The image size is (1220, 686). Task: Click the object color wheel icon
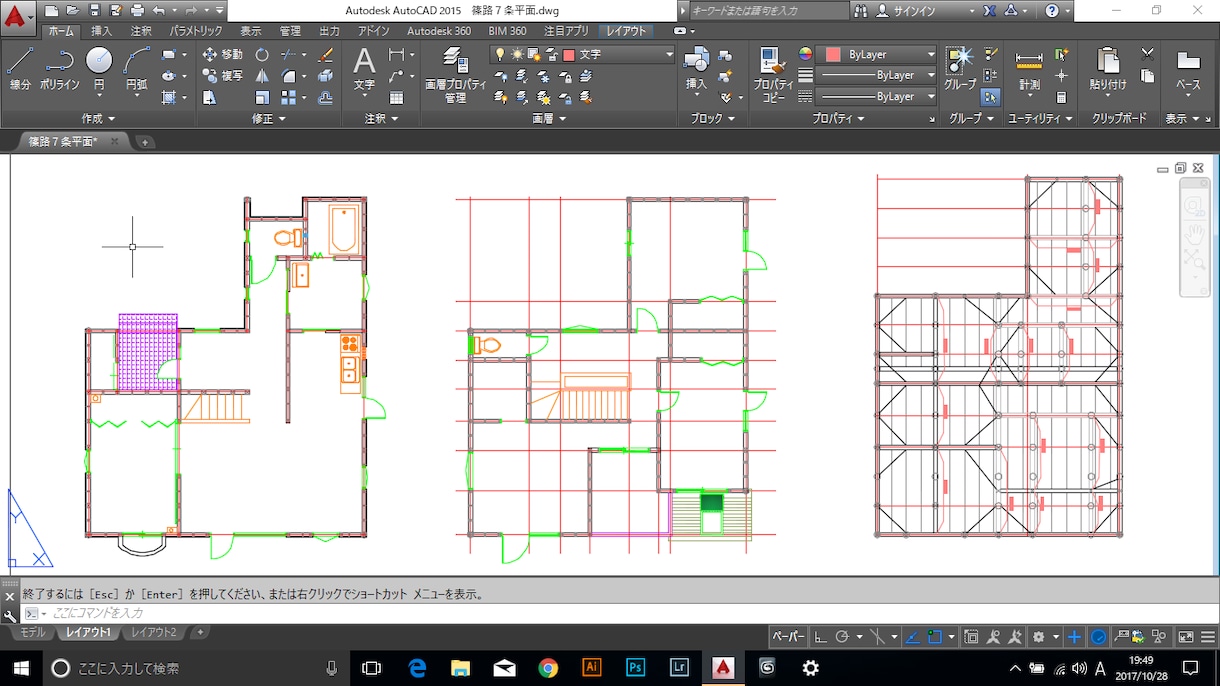805,54
